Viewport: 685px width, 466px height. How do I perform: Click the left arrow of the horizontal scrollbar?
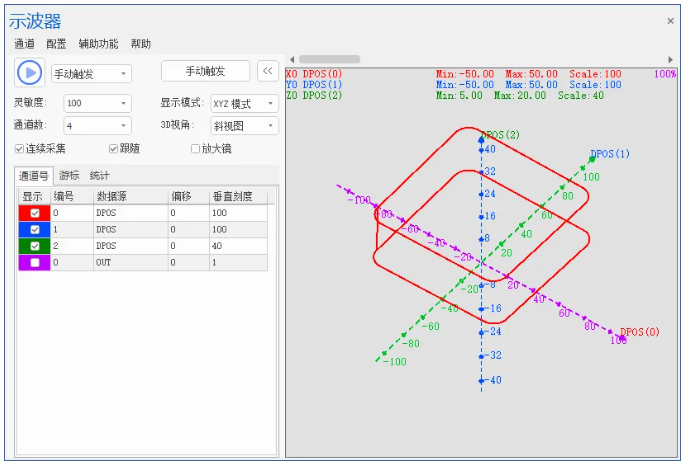point(292,59)
